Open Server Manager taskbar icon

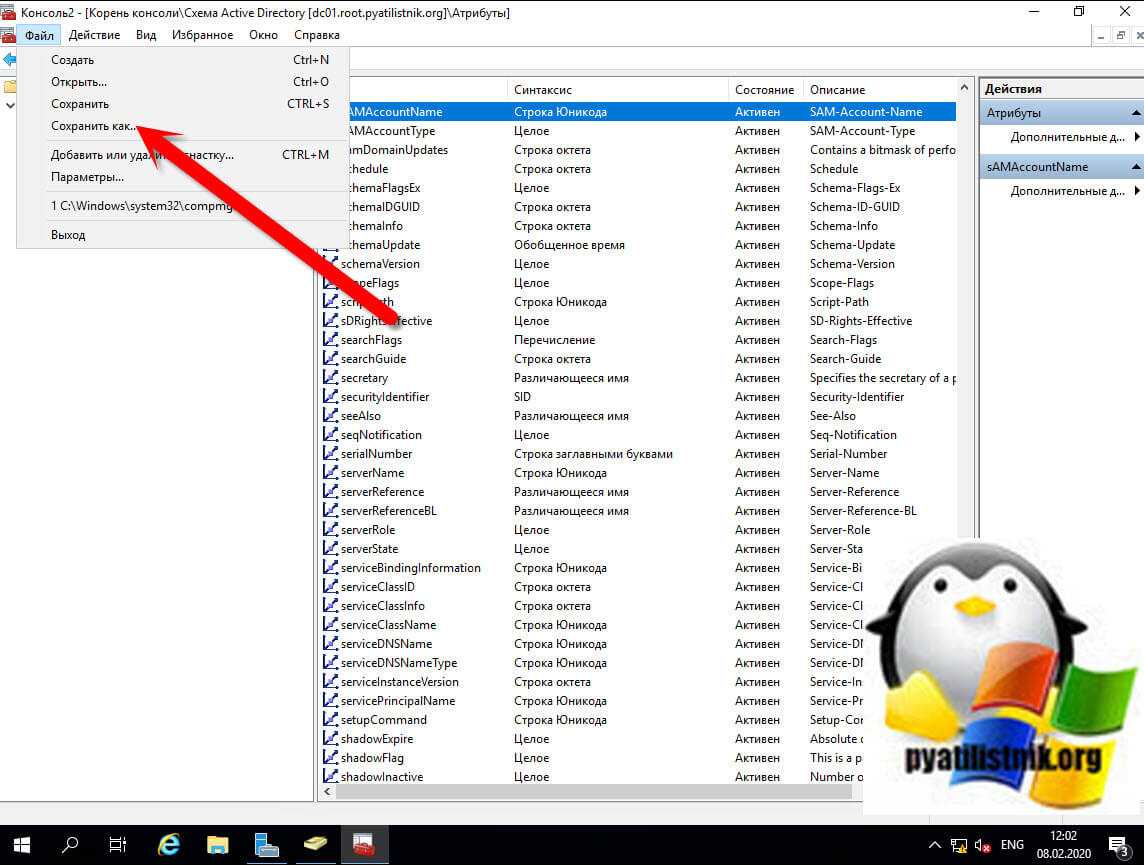point(266,845)
